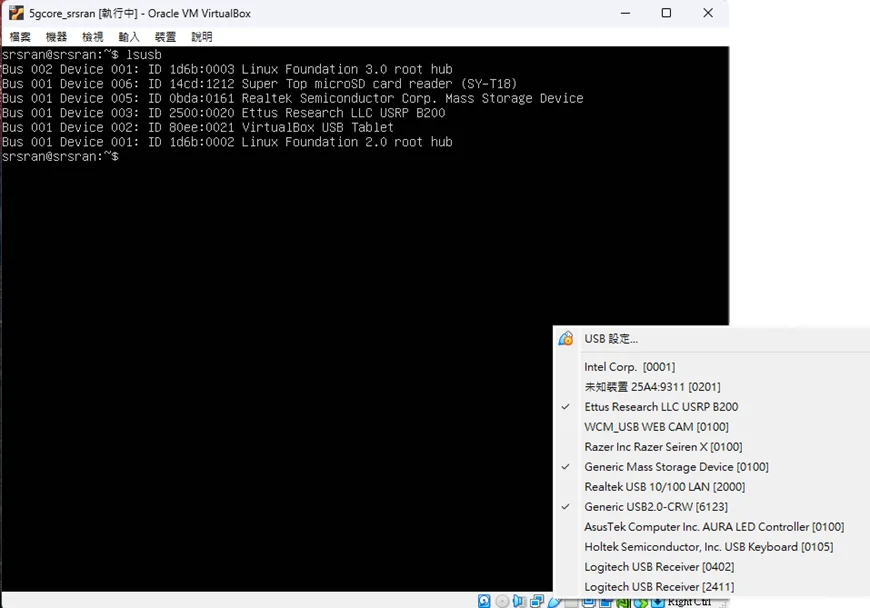
Task: Click the 'lsusb' command in the terminal
Action: coord(144,54)
